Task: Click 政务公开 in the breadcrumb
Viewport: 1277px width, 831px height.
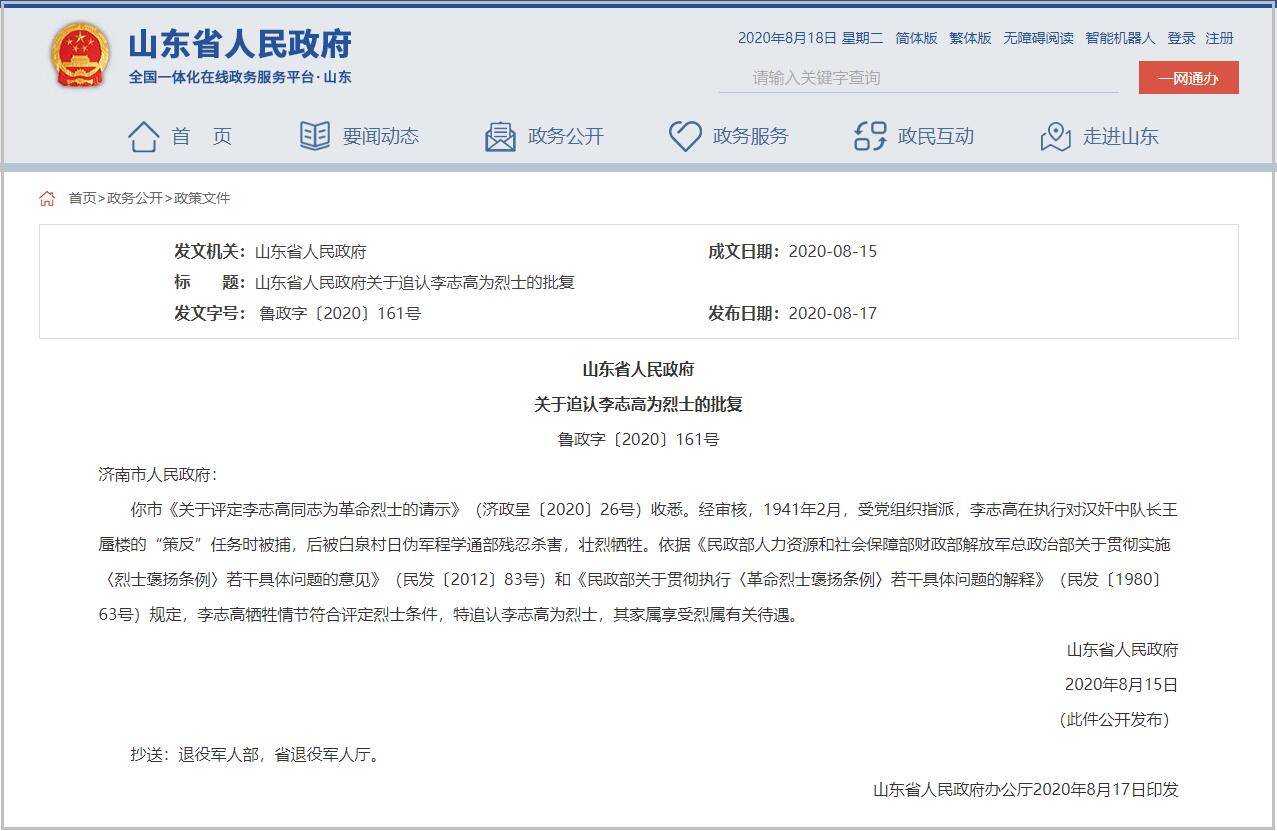Action: [x=135, y=198]
